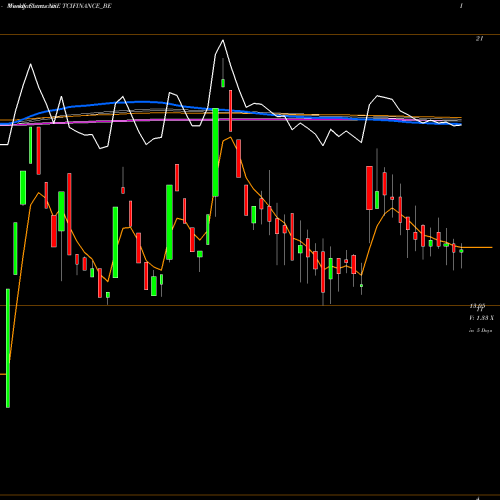Click the last small green candle at the right end
The height and width of the screenshot is (500, 500).
[x=461, y=251]
